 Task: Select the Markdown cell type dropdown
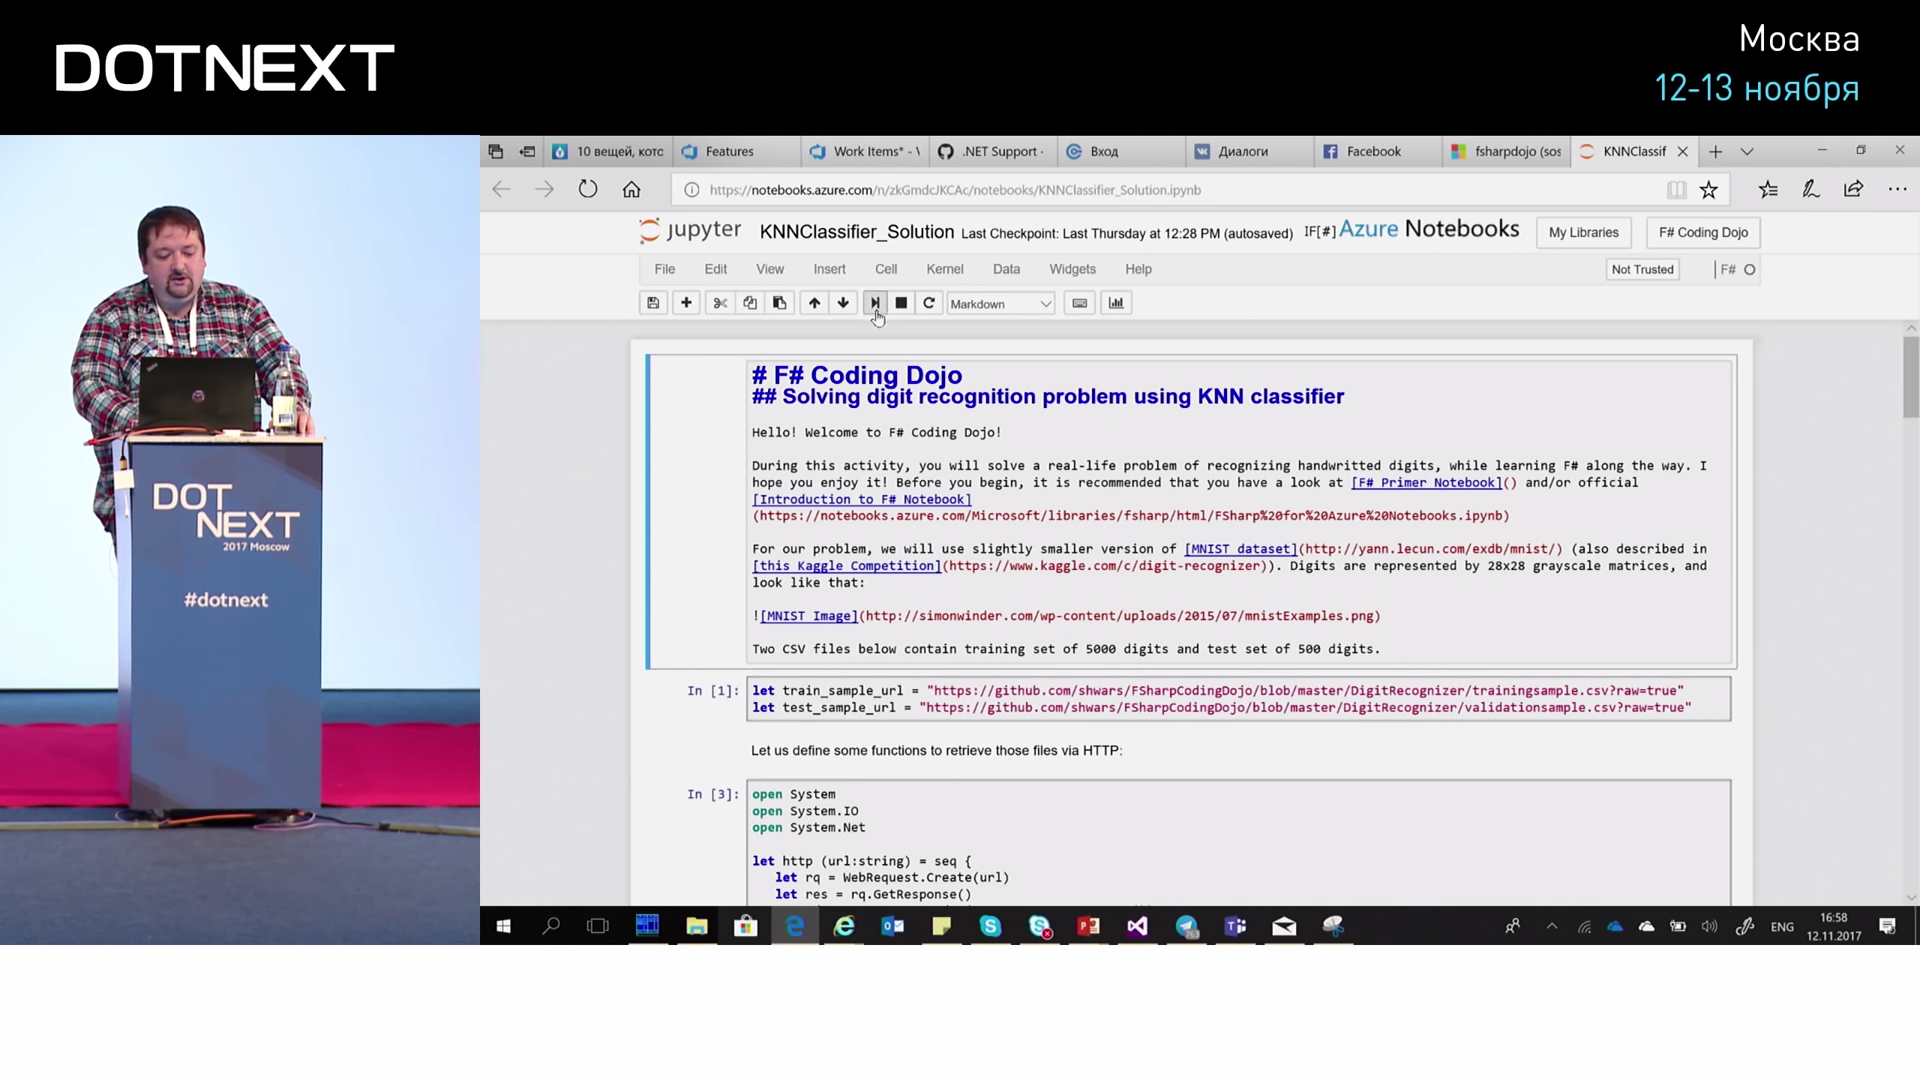[998, 303]
